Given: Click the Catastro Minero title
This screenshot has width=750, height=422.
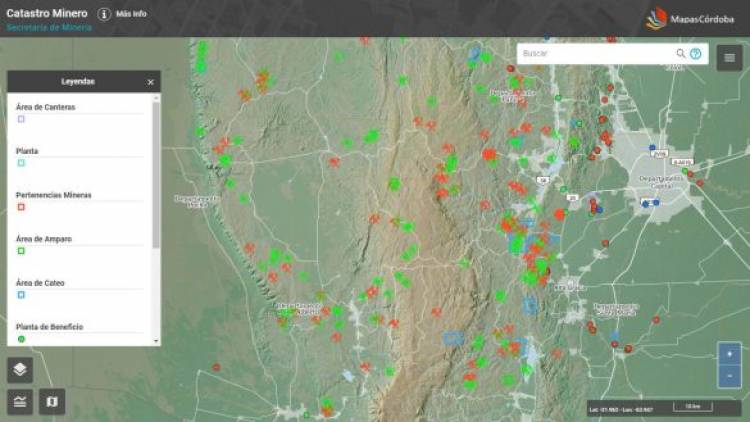Looking at the screenshot, I should coord(47,13).
